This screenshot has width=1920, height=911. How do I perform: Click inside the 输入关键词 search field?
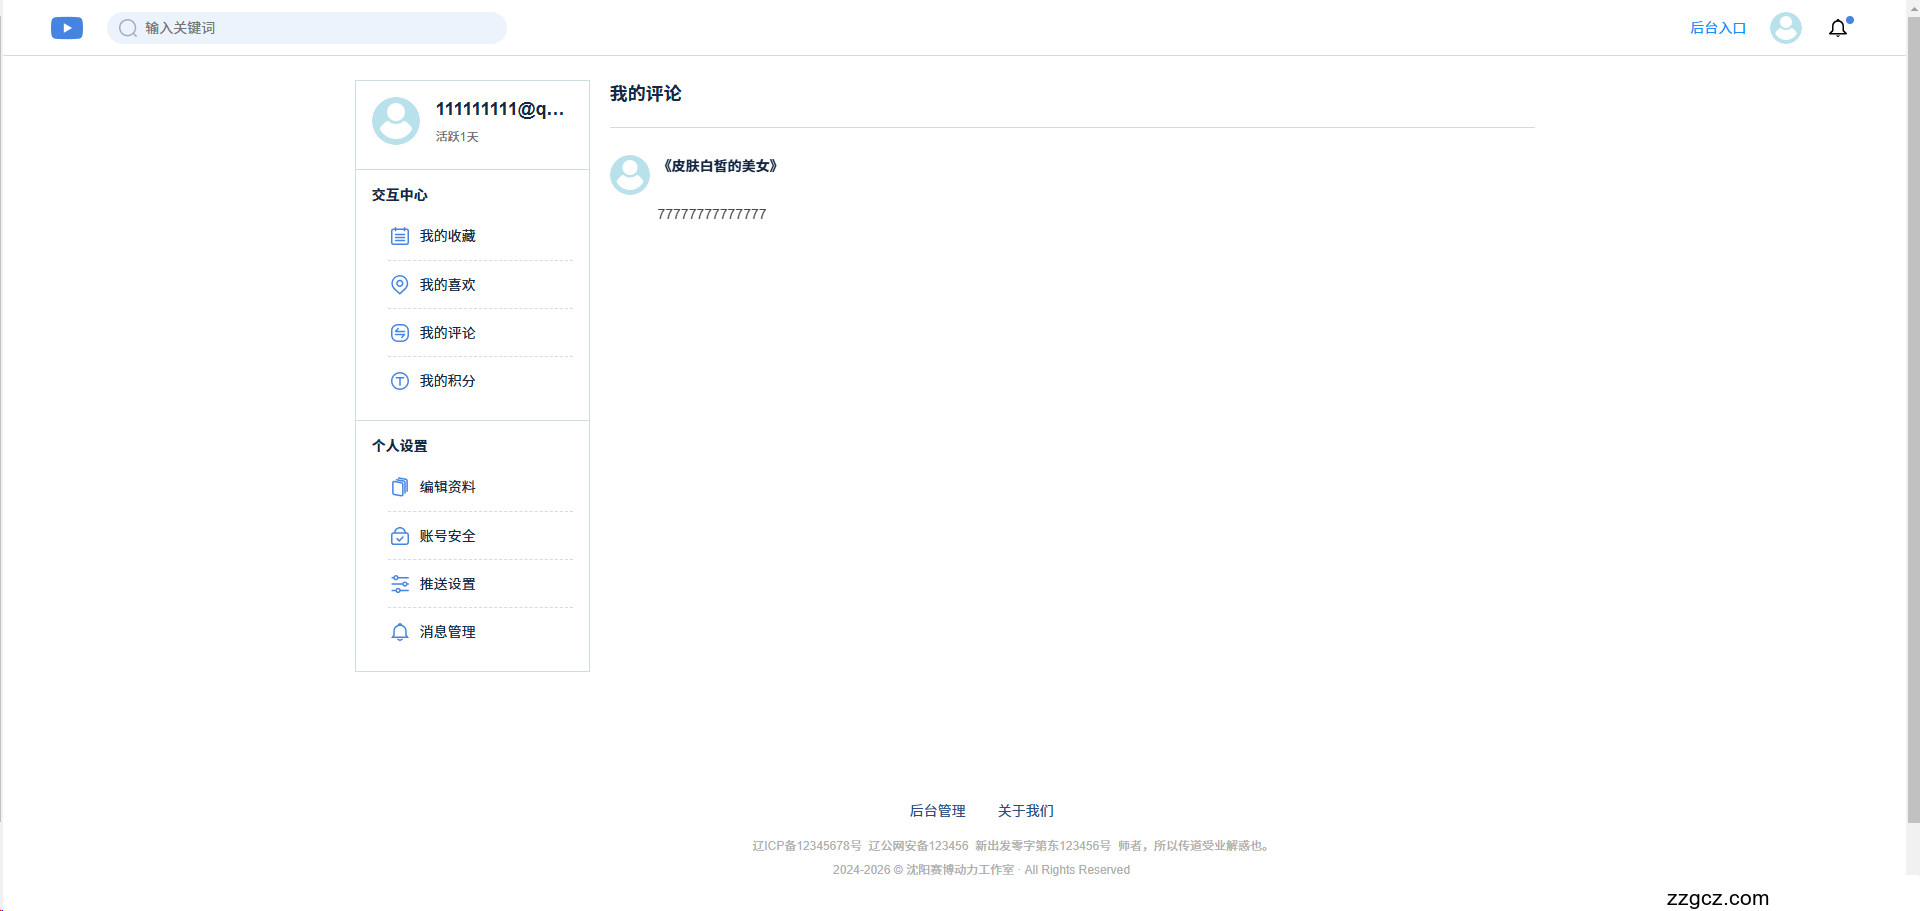(250, 28)
